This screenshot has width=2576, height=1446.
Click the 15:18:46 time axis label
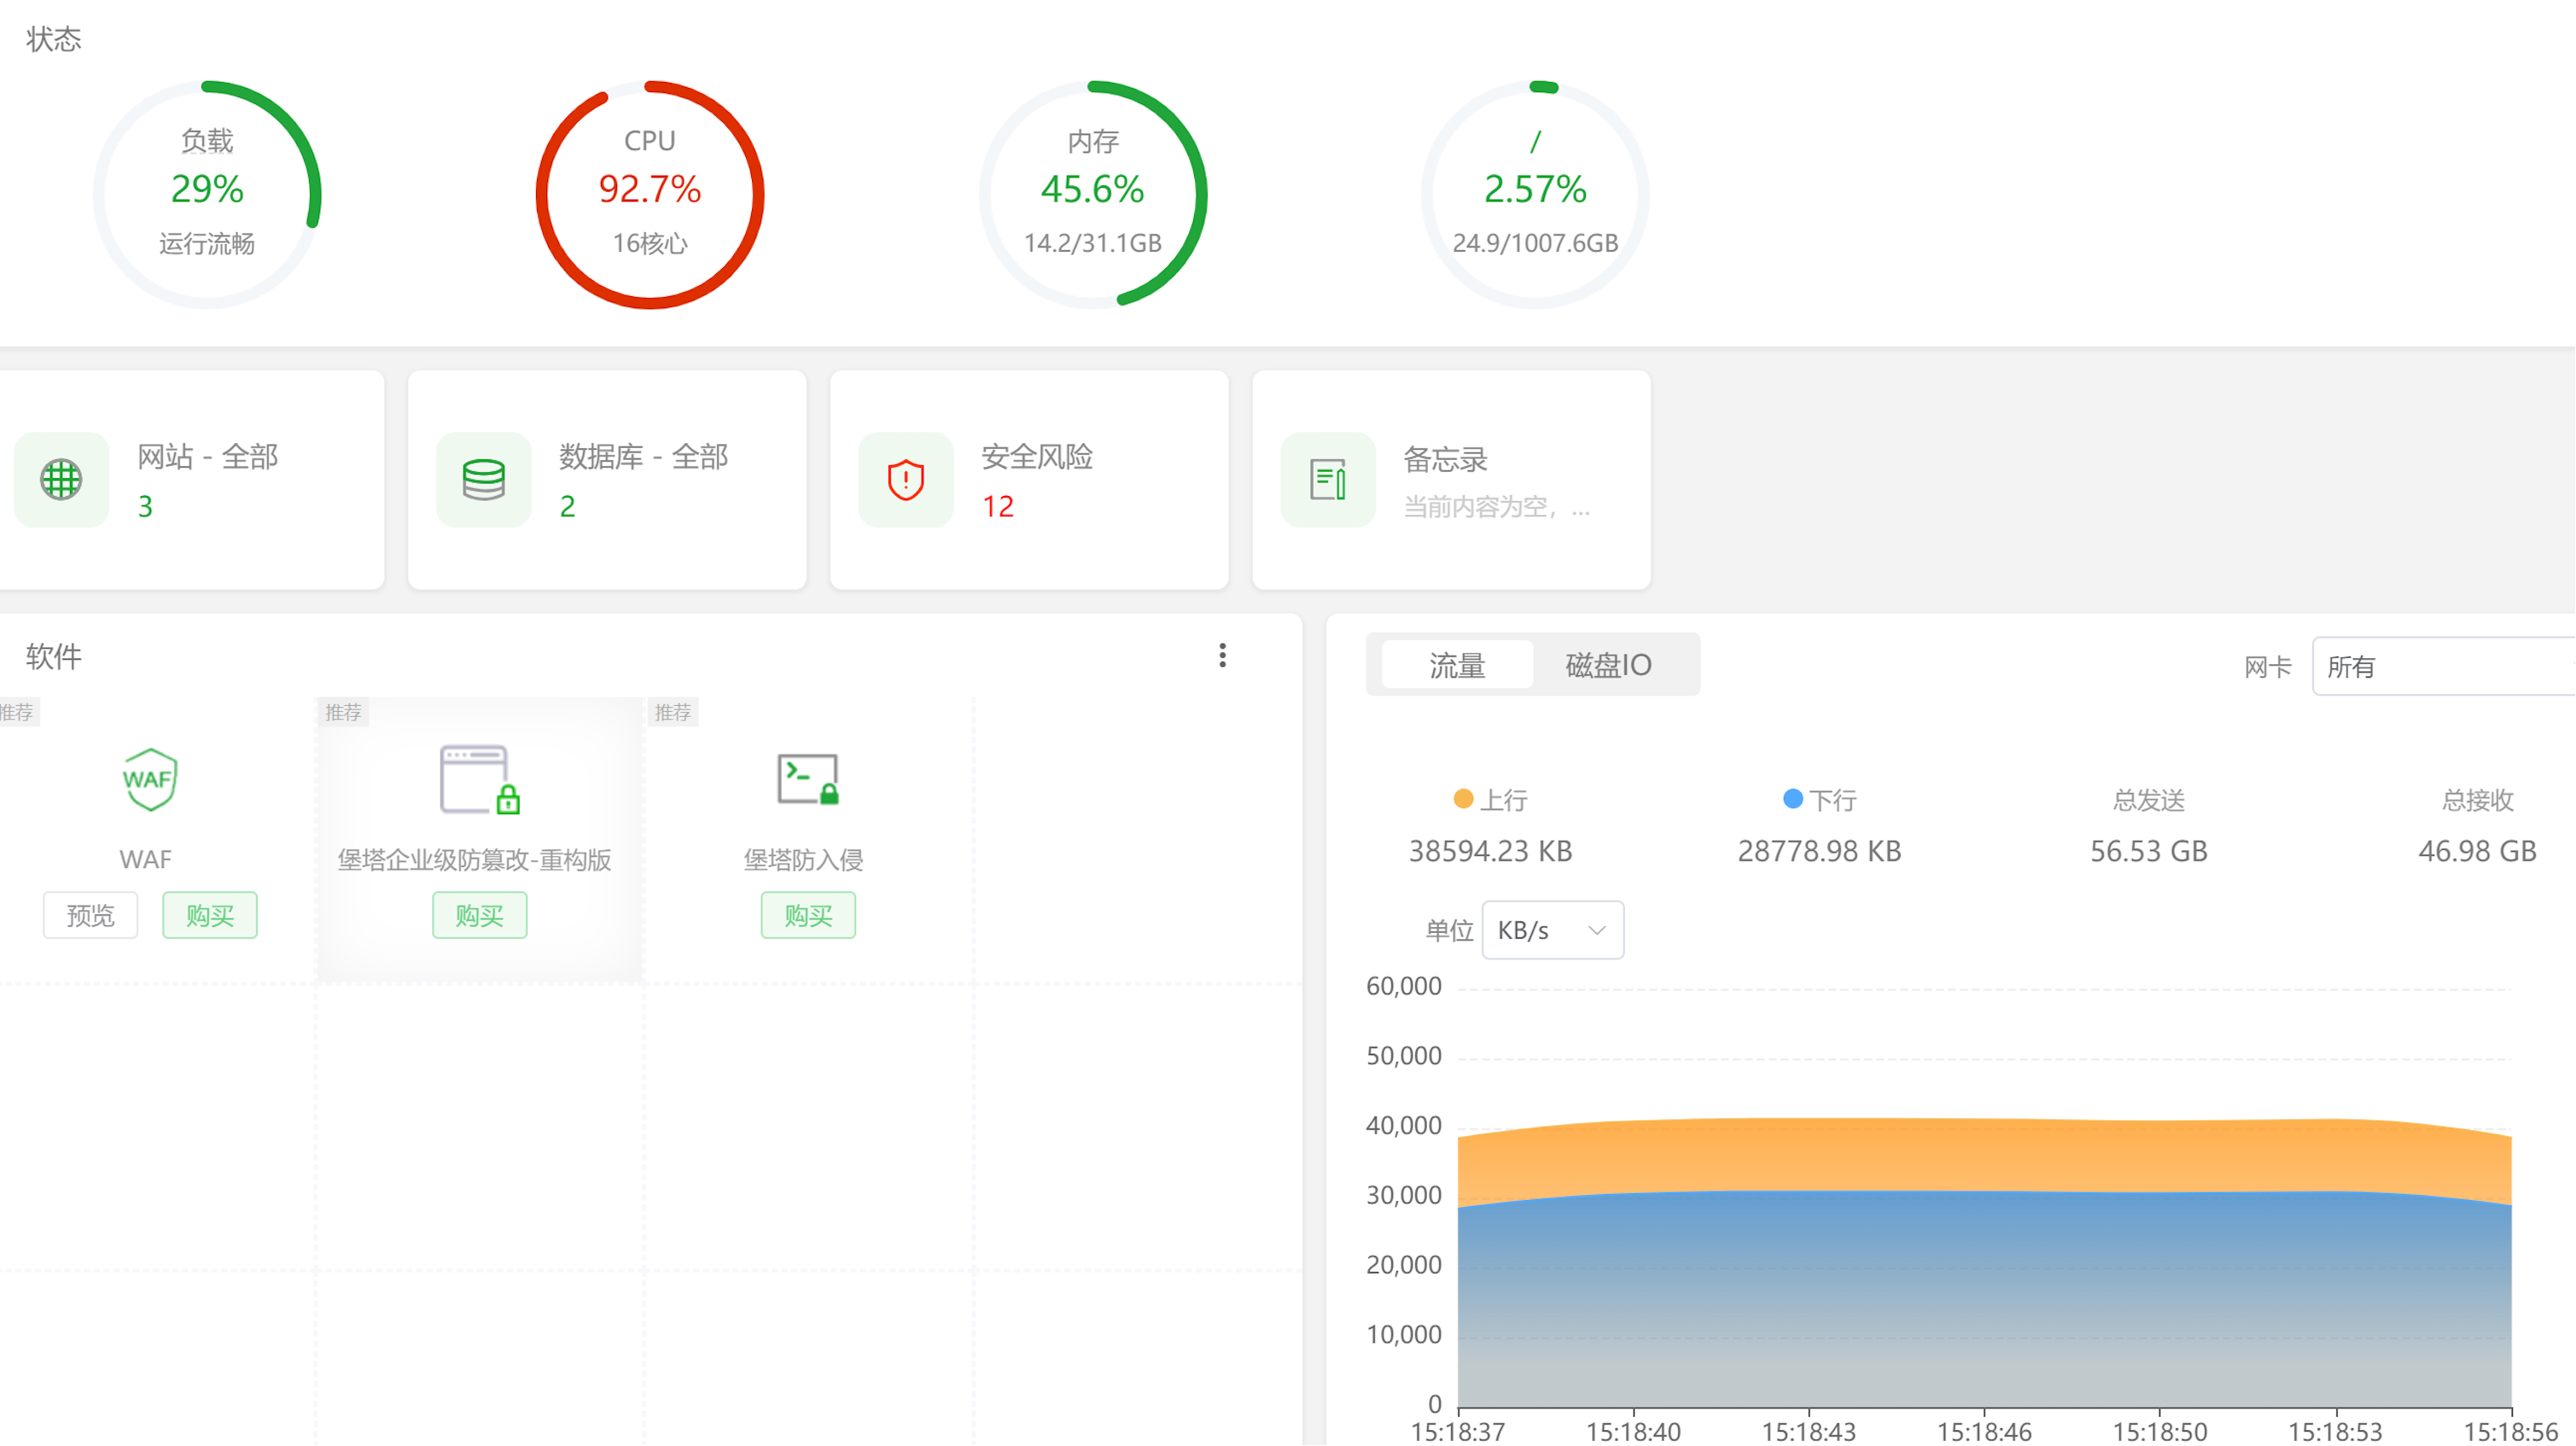coord(1985,1432)
